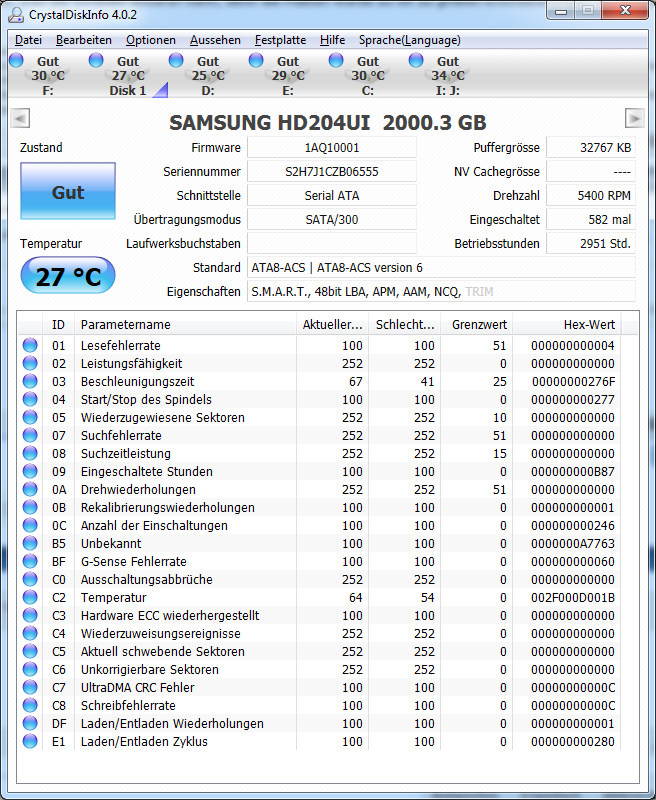
Task: Click status orb for Lesefehlerrate row
Action: point(30,345)
